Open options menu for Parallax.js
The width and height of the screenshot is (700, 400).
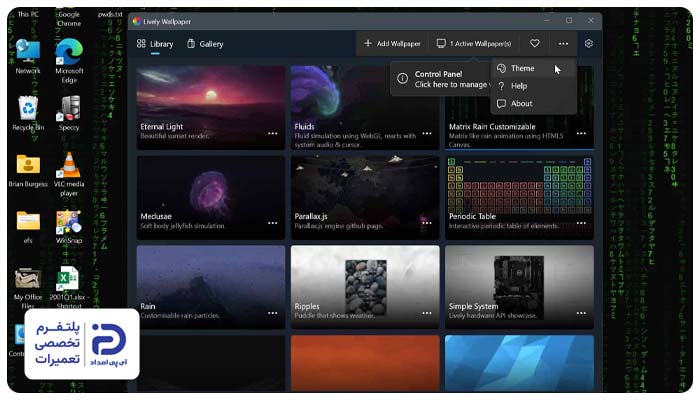click(x=427, y=223)
